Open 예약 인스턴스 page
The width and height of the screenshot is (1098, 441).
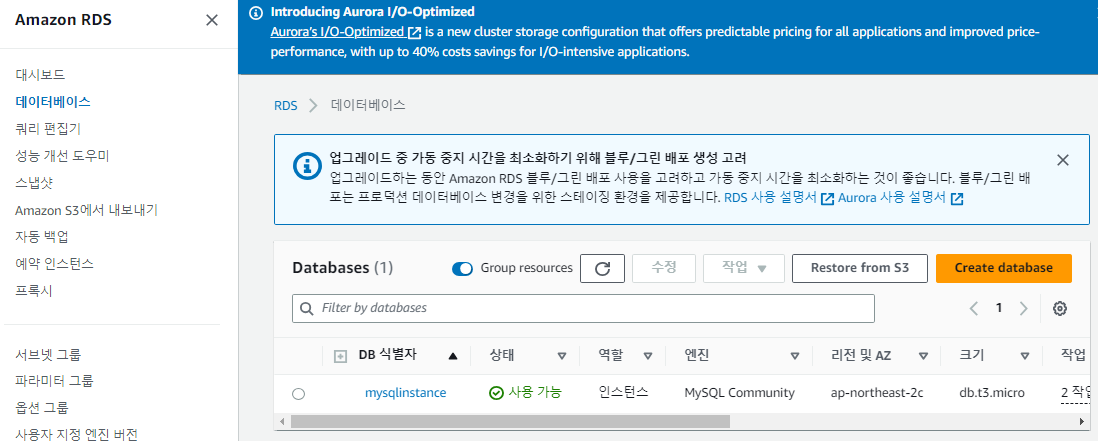[55, 264]
